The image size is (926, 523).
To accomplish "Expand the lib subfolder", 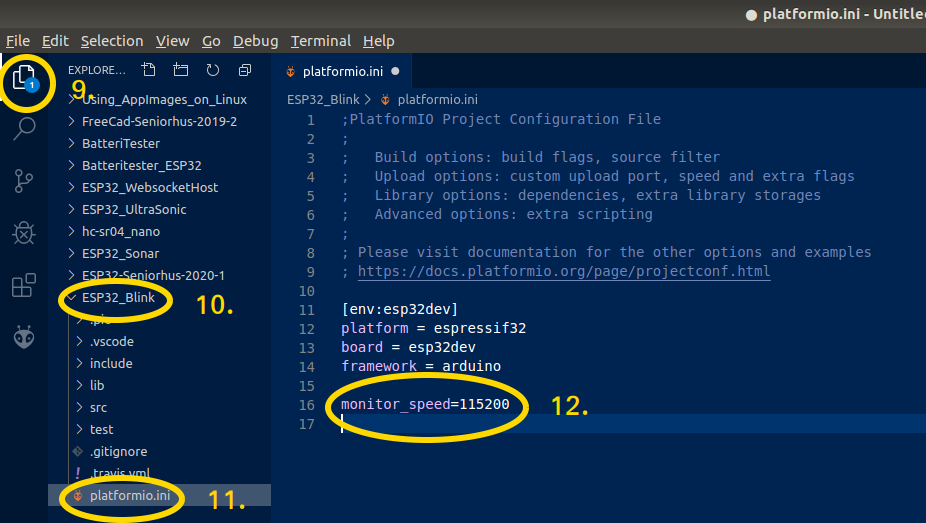I will pyautogui.click(x=159, y=385).
